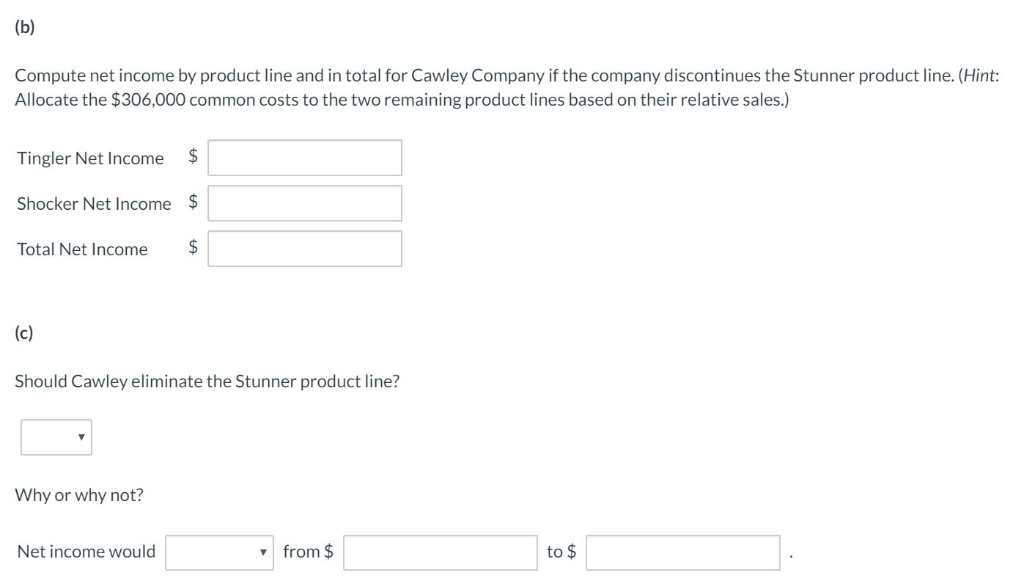Screen dimensions: 1024x581
Task: Click the Shocker Net Income input box
Action: coord(305,203)
